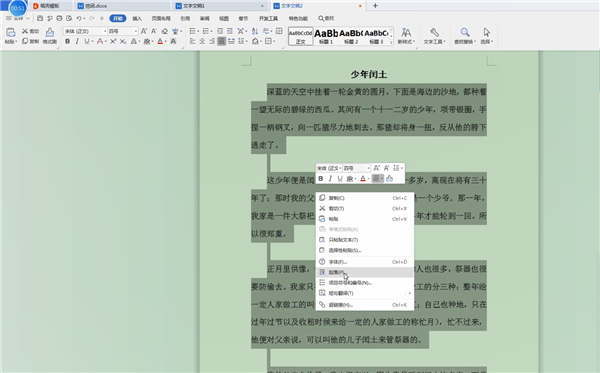This screenshot has width=600, height=373.
Task: Click the Save icon in quick access toolbar
Action: (40, 18)
